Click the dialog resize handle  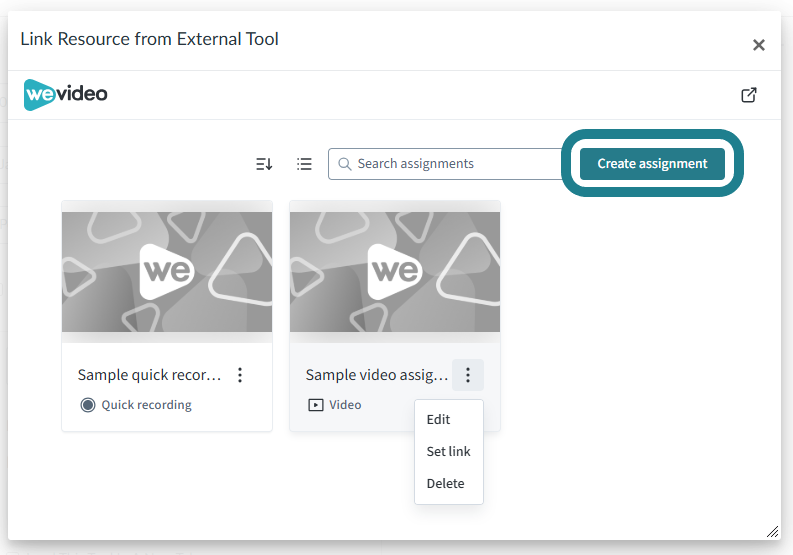point(772,531)
